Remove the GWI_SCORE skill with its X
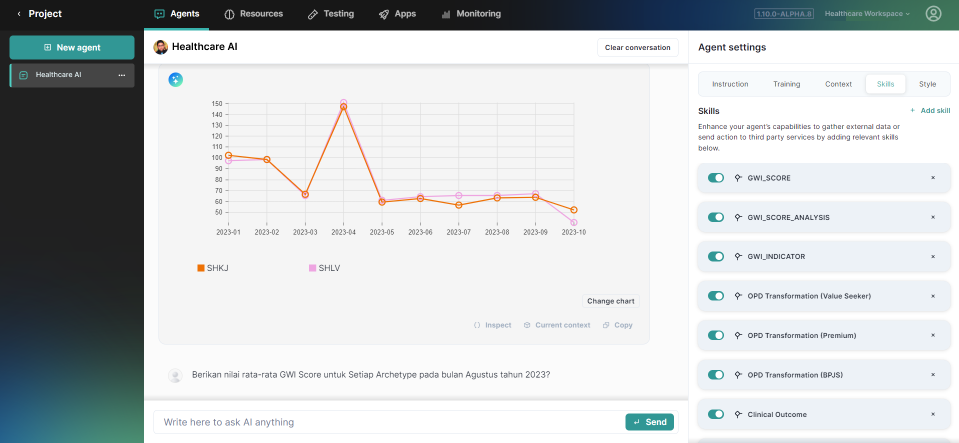 pos(932,178)
